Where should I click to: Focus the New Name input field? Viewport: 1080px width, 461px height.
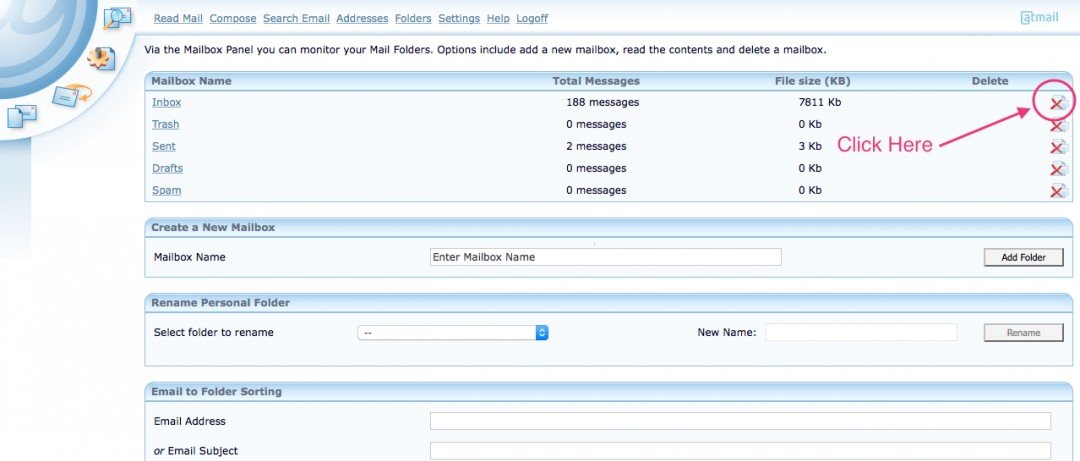861,332
